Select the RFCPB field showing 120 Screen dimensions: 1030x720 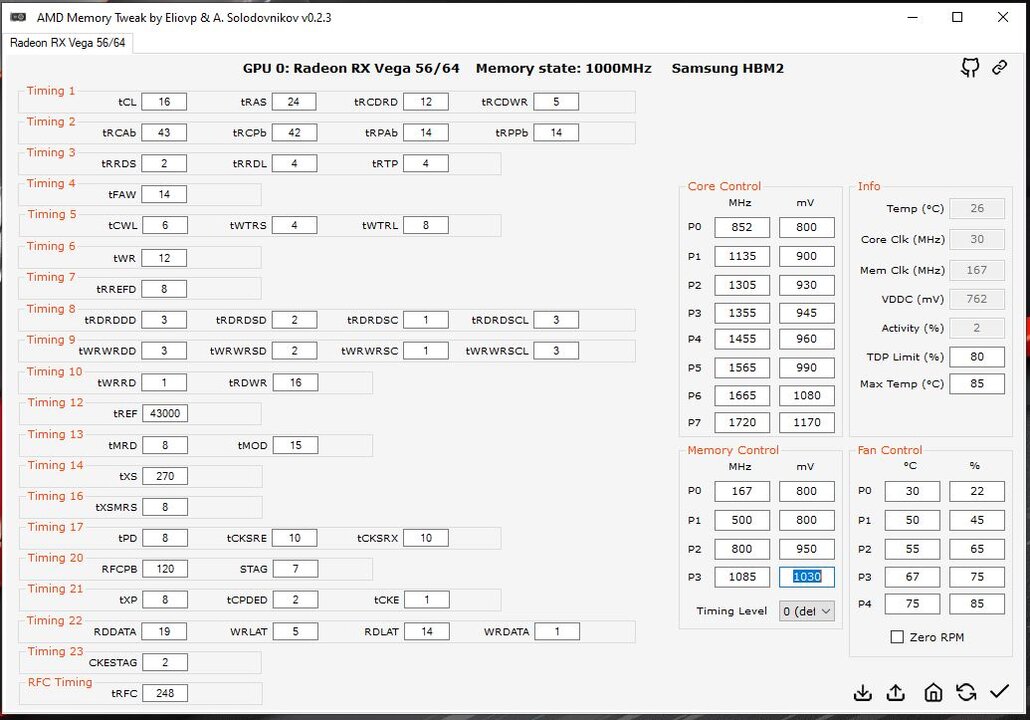165,569
